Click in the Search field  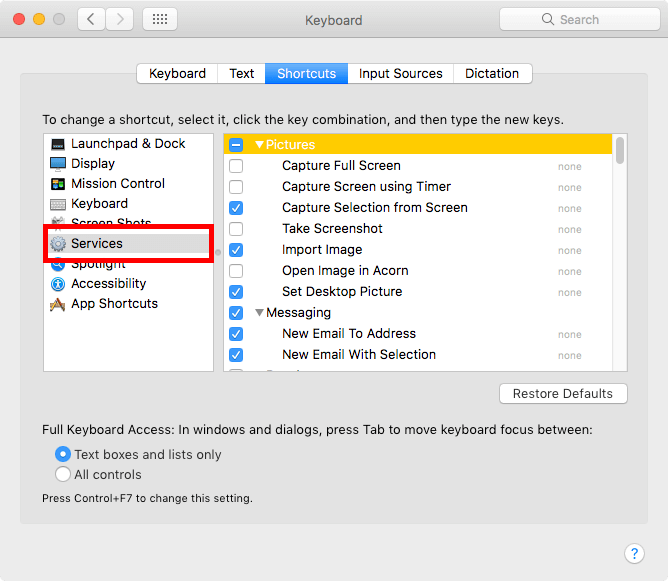click(579, 19)
